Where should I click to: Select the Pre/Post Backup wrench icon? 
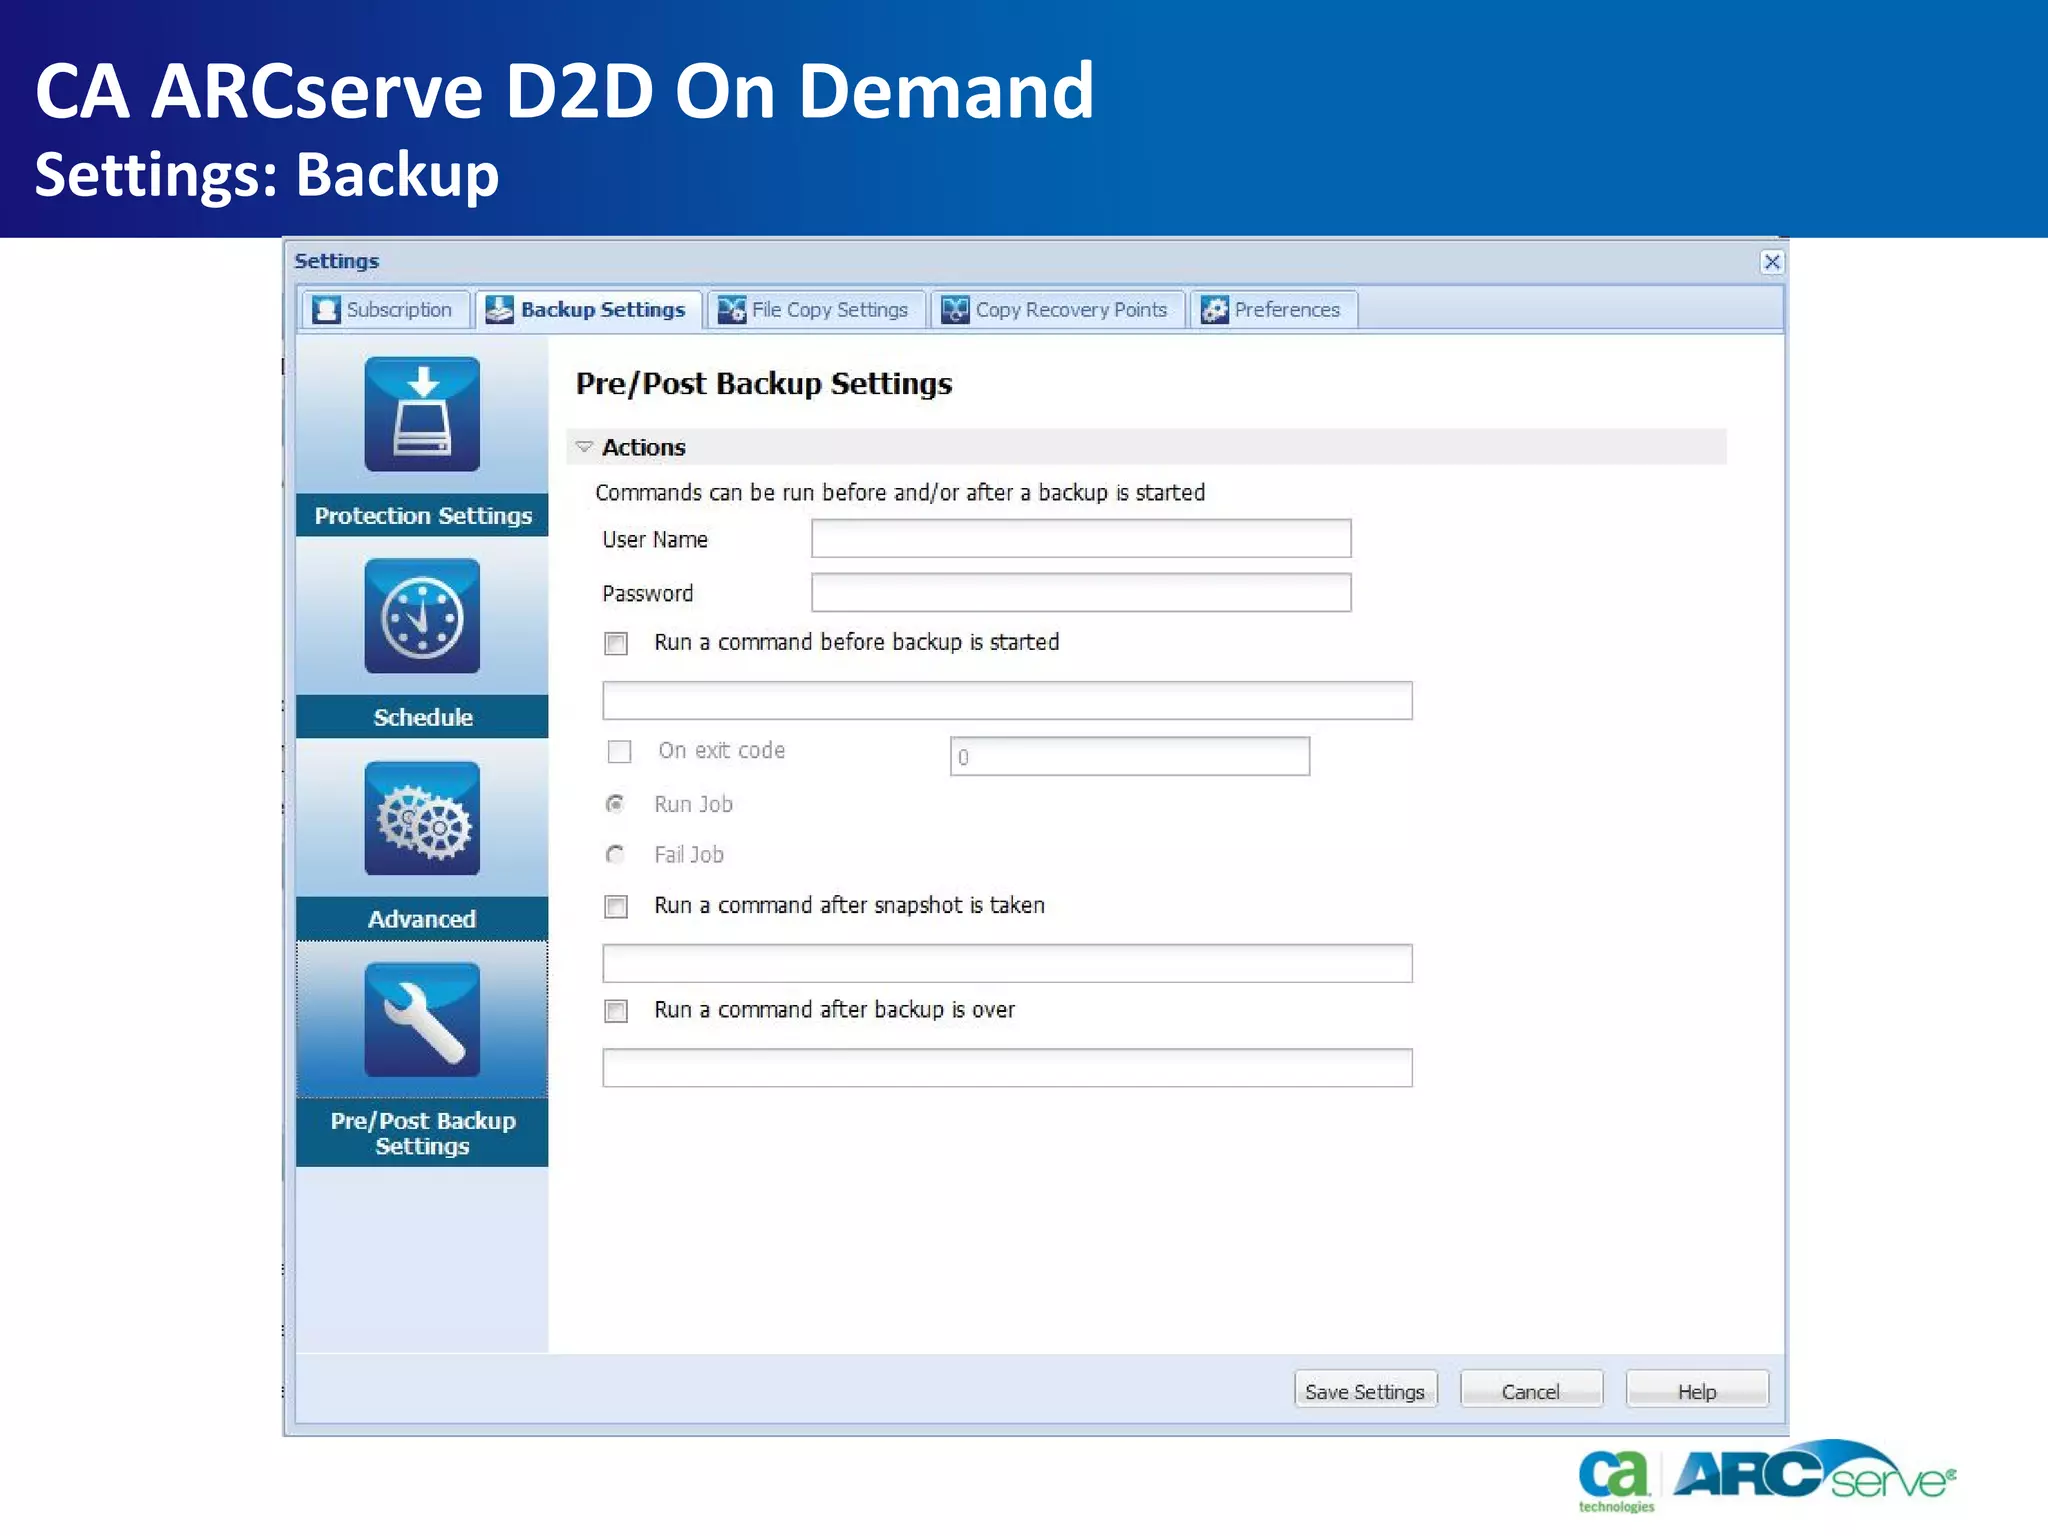click(422, 1020)
